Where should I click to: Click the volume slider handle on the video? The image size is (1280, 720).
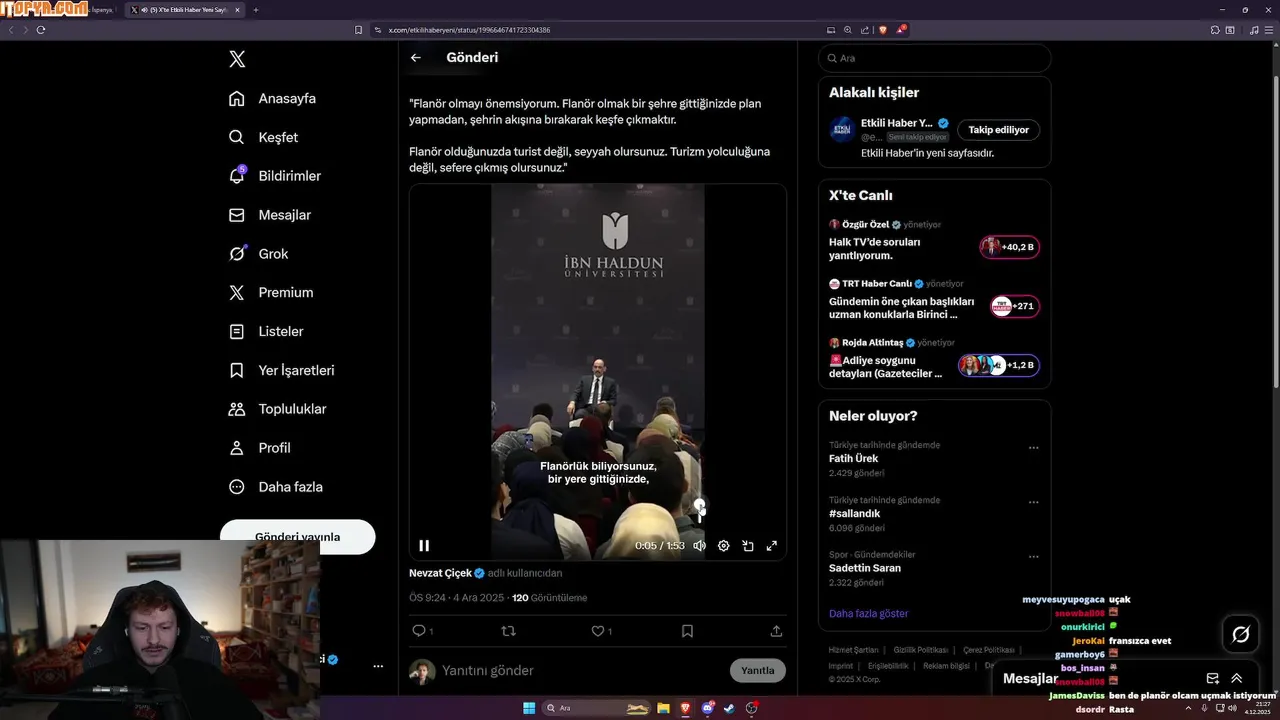700,505
